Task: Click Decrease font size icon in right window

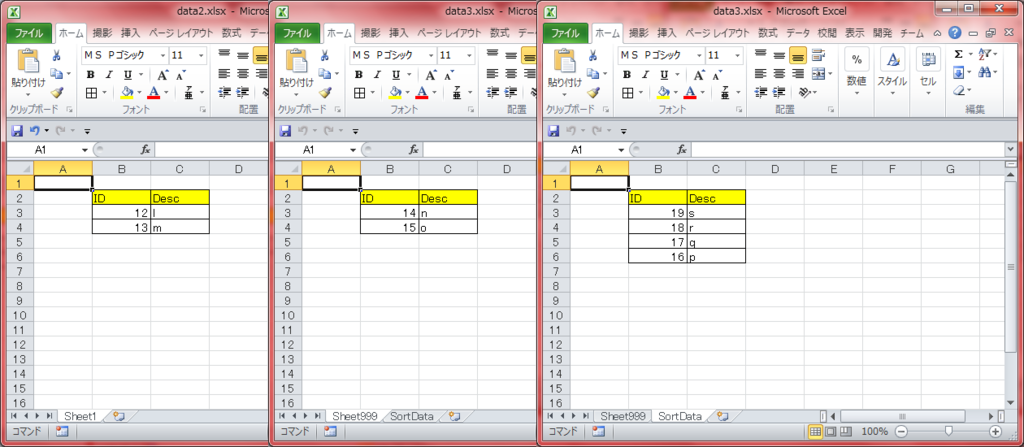Action: [x=714, y=74]
